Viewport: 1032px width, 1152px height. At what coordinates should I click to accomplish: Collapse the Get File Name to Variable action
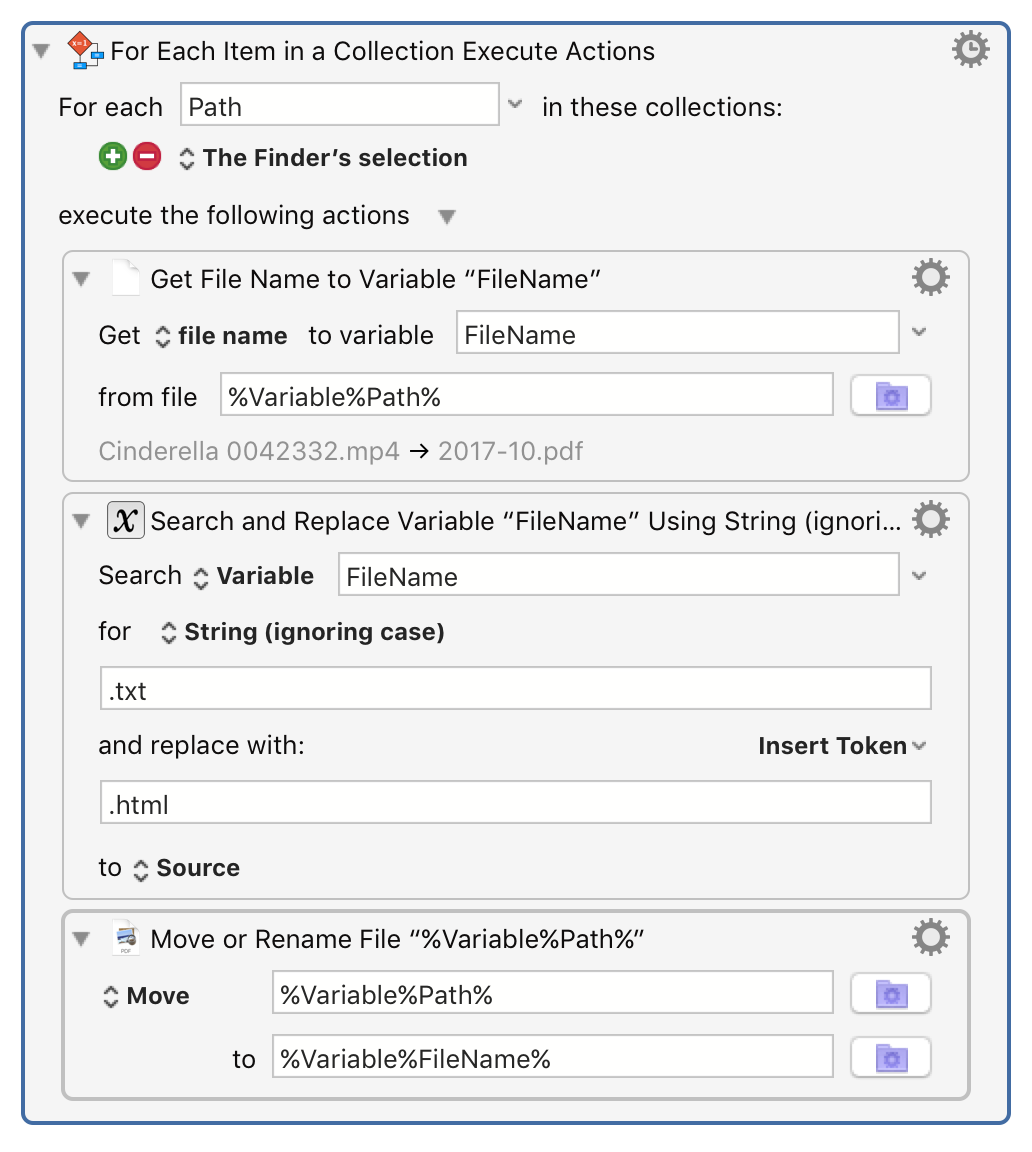(81, 279)
